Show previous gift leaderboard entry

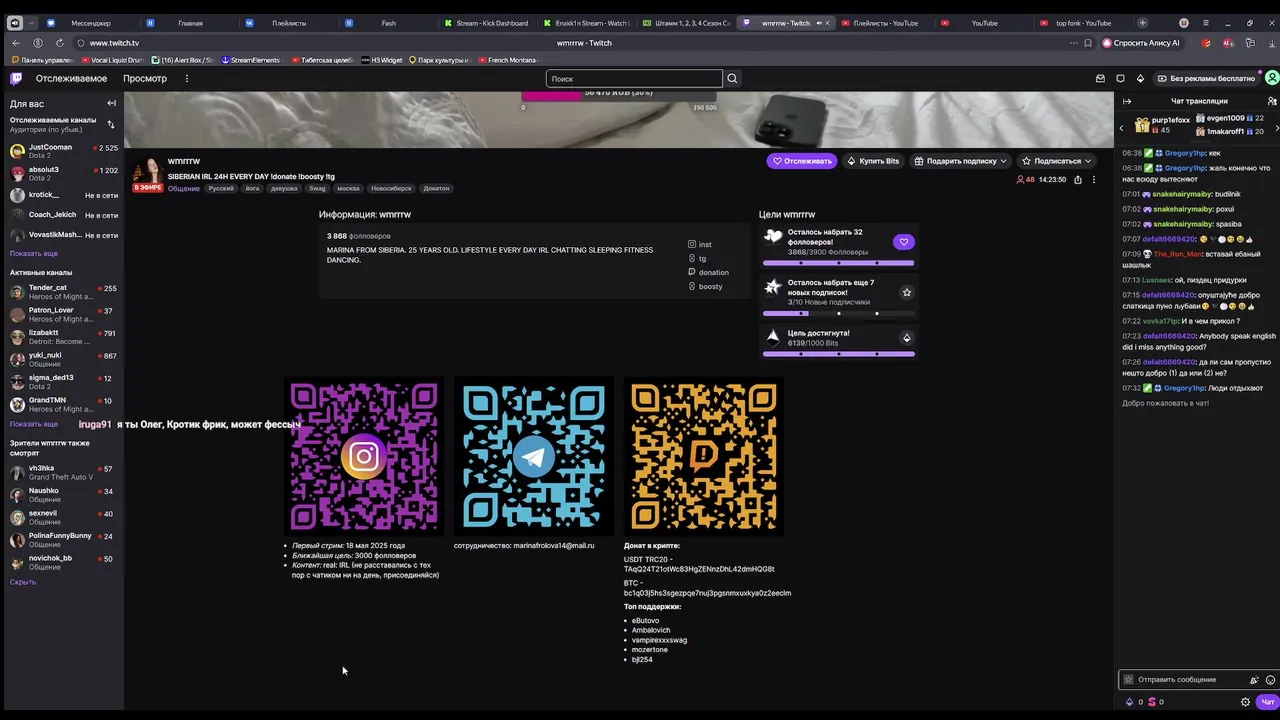click(1121, 128)
